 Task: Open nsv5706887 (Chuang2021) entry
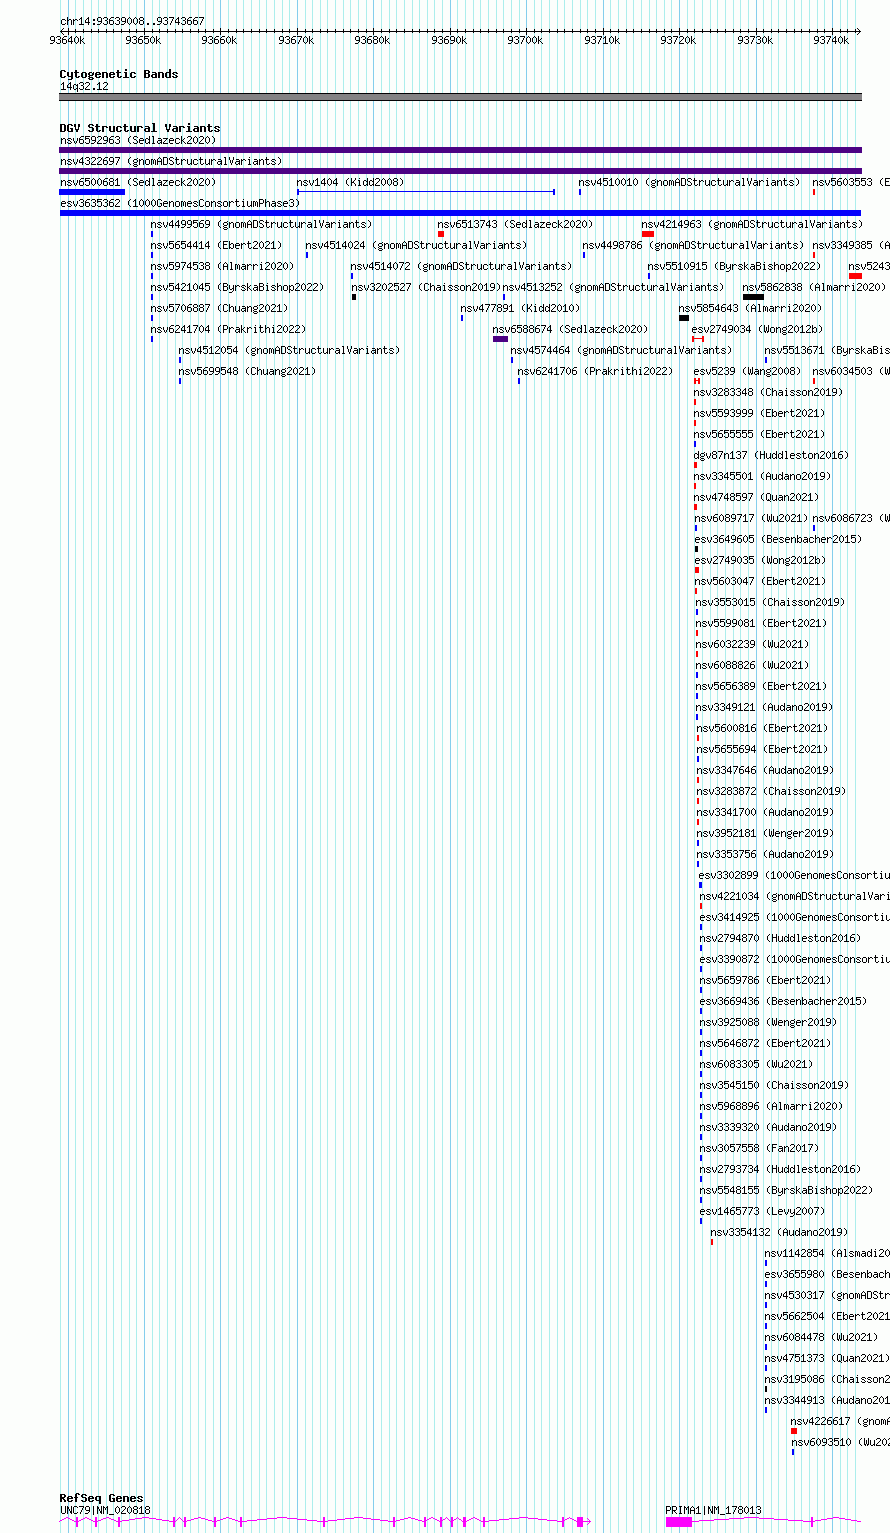(x=219, y=308)
